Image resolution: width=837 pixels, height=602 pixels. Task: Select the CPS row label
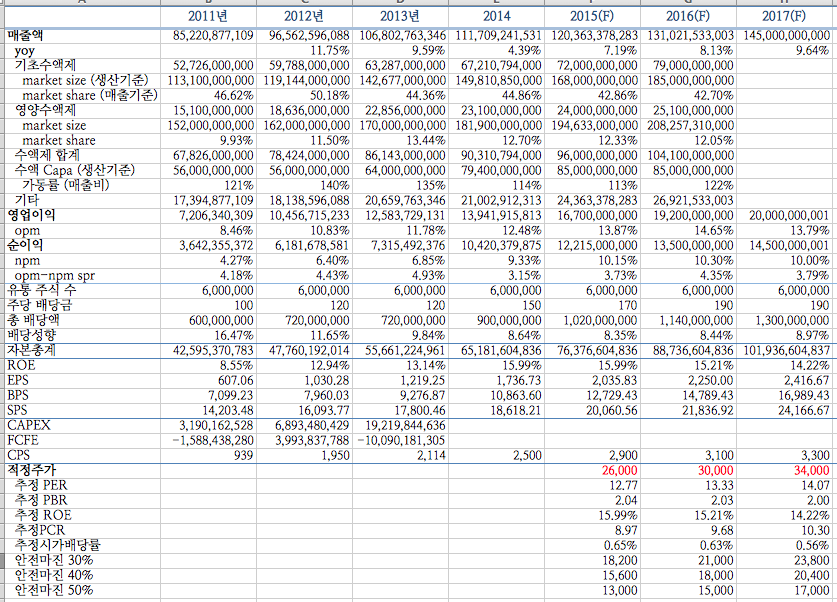[18, 455]
